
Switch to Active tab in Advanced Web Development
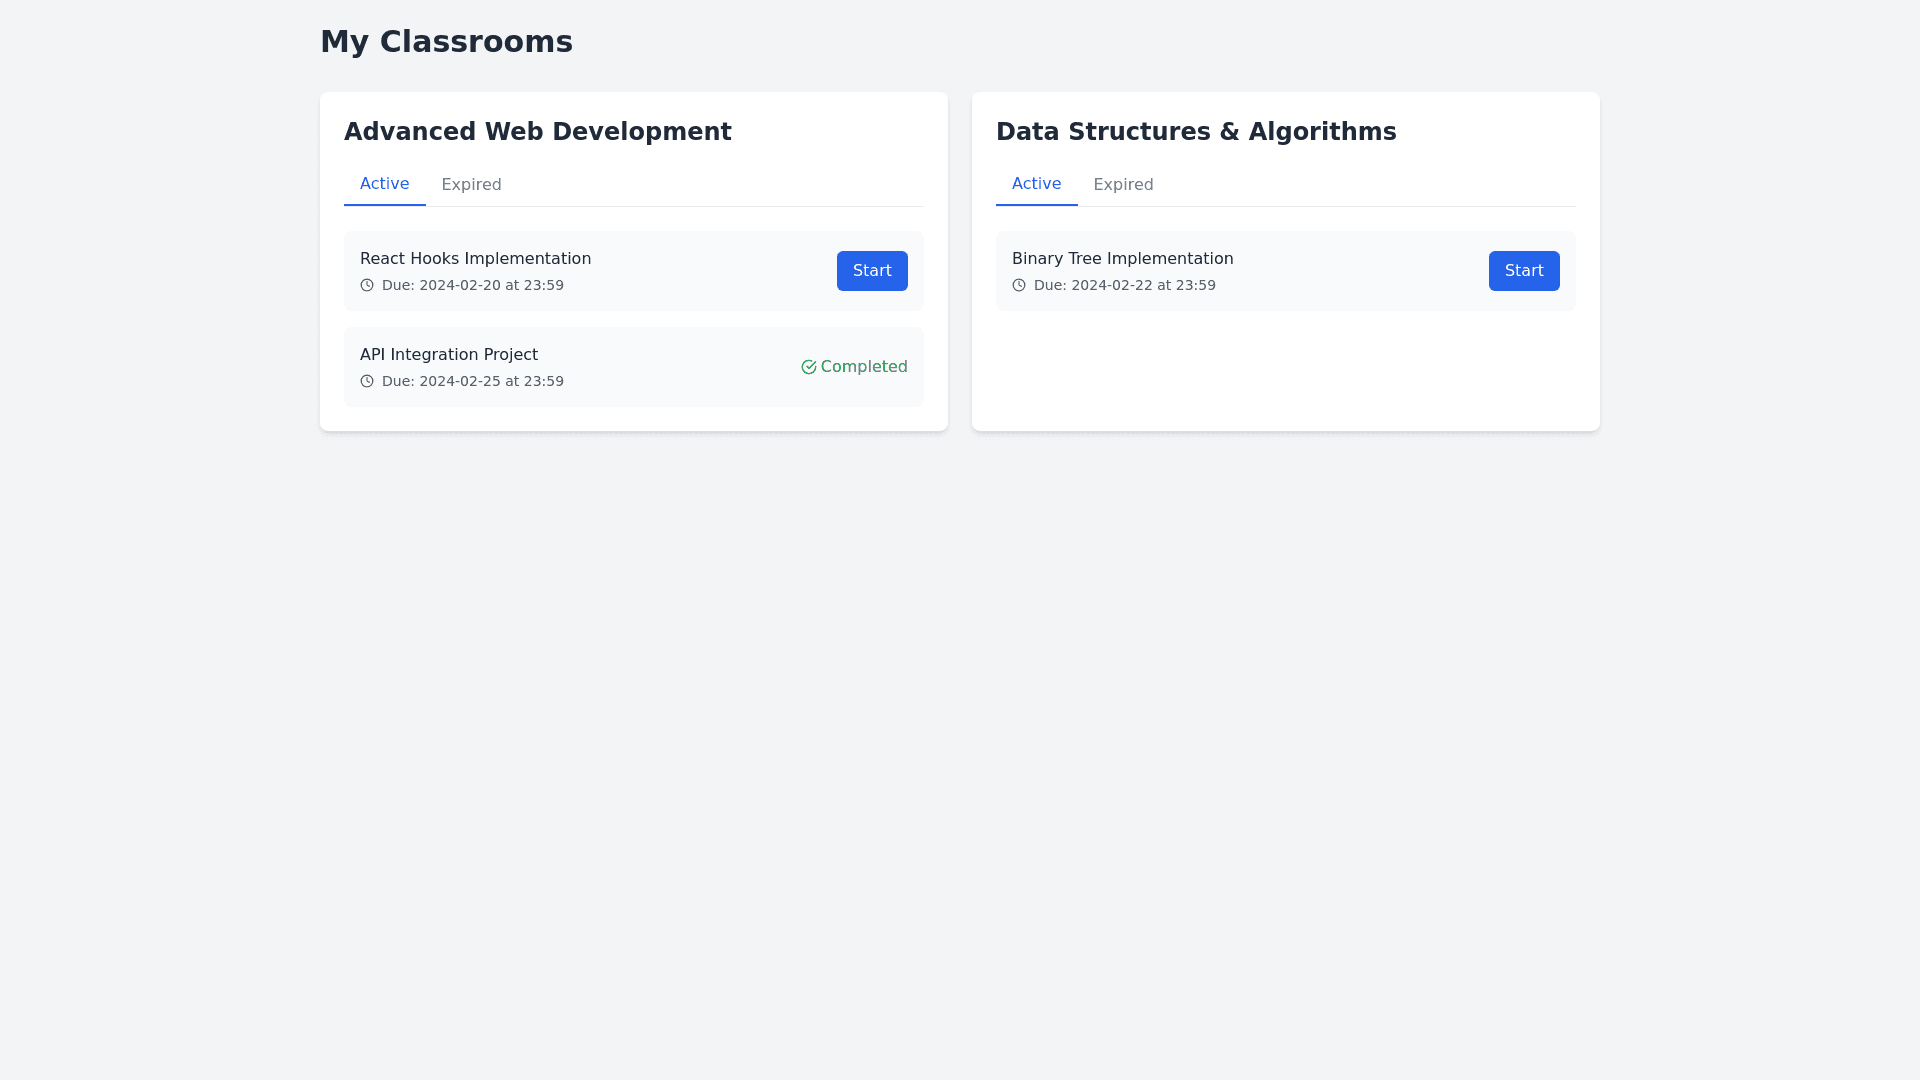click(384, 184)
